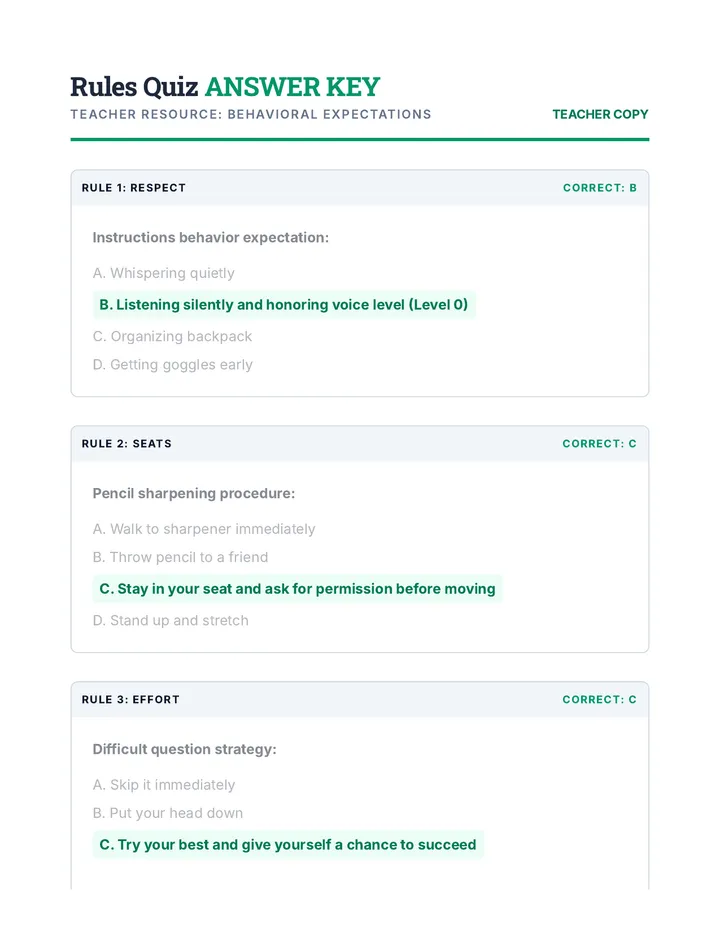Select option A Walk to sharpener immediately
The width and height of the screenshot is (720, 932).
[x=204, y=529]
